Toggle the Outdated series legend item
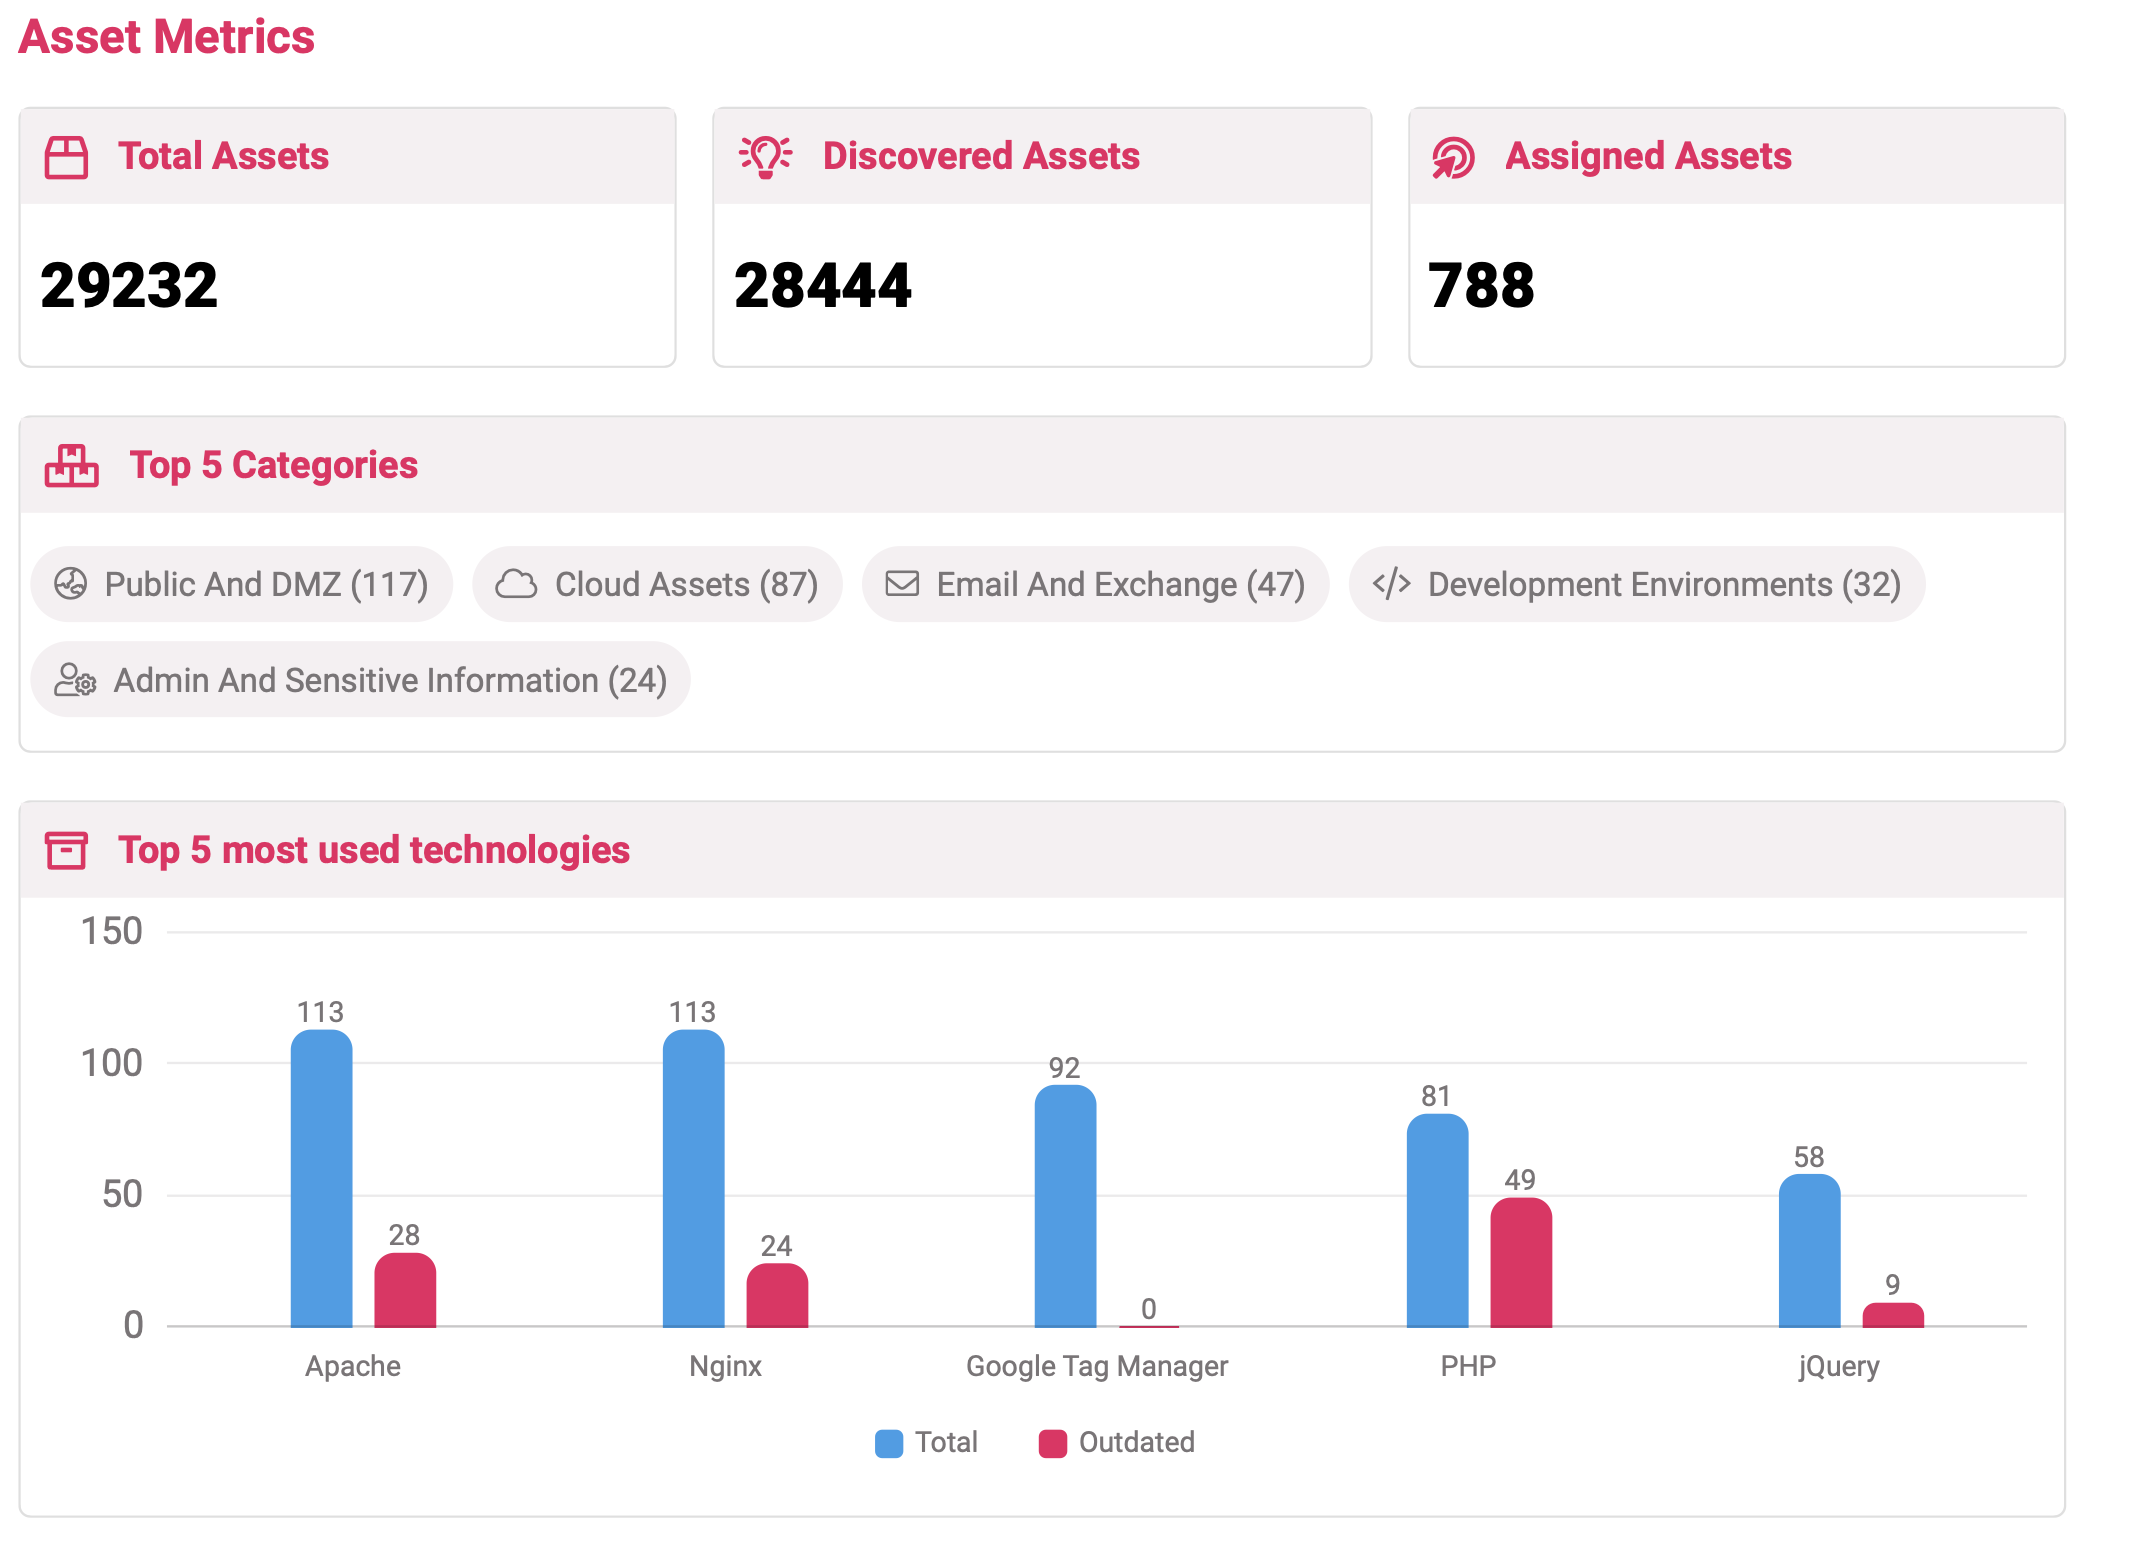Viewport: 2134px width, 1558px height. click(1136, 1442)
